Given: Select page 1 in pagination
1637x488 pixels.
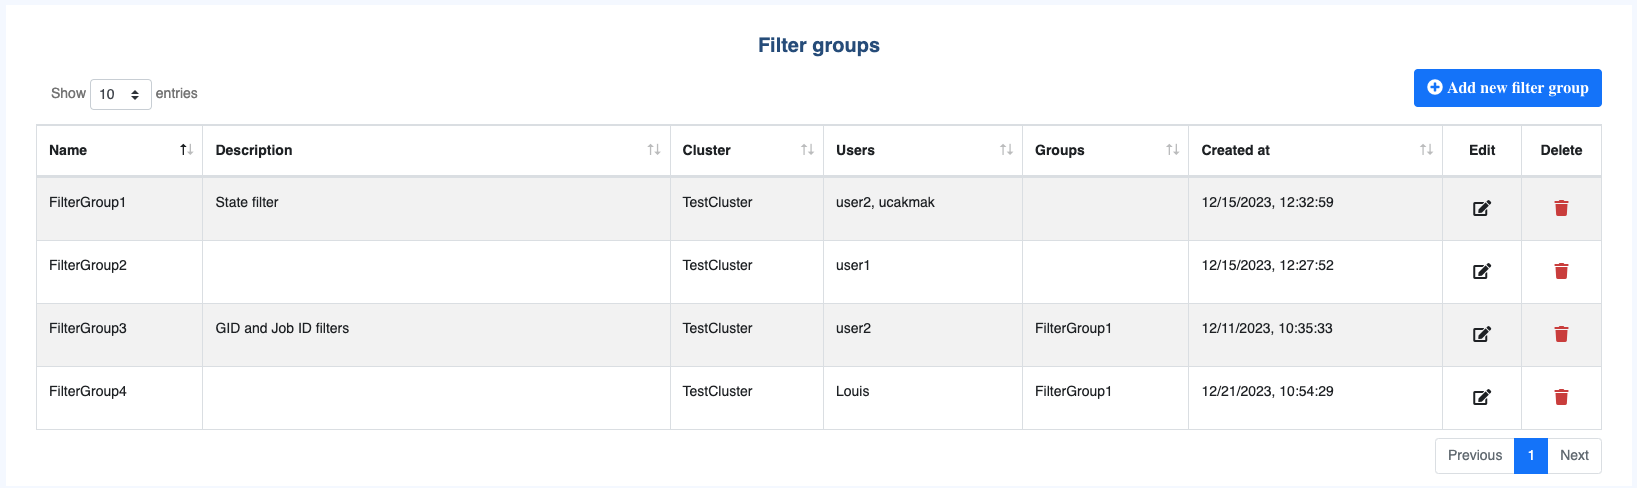Looking at the screenshot, I should (1531, 455).
